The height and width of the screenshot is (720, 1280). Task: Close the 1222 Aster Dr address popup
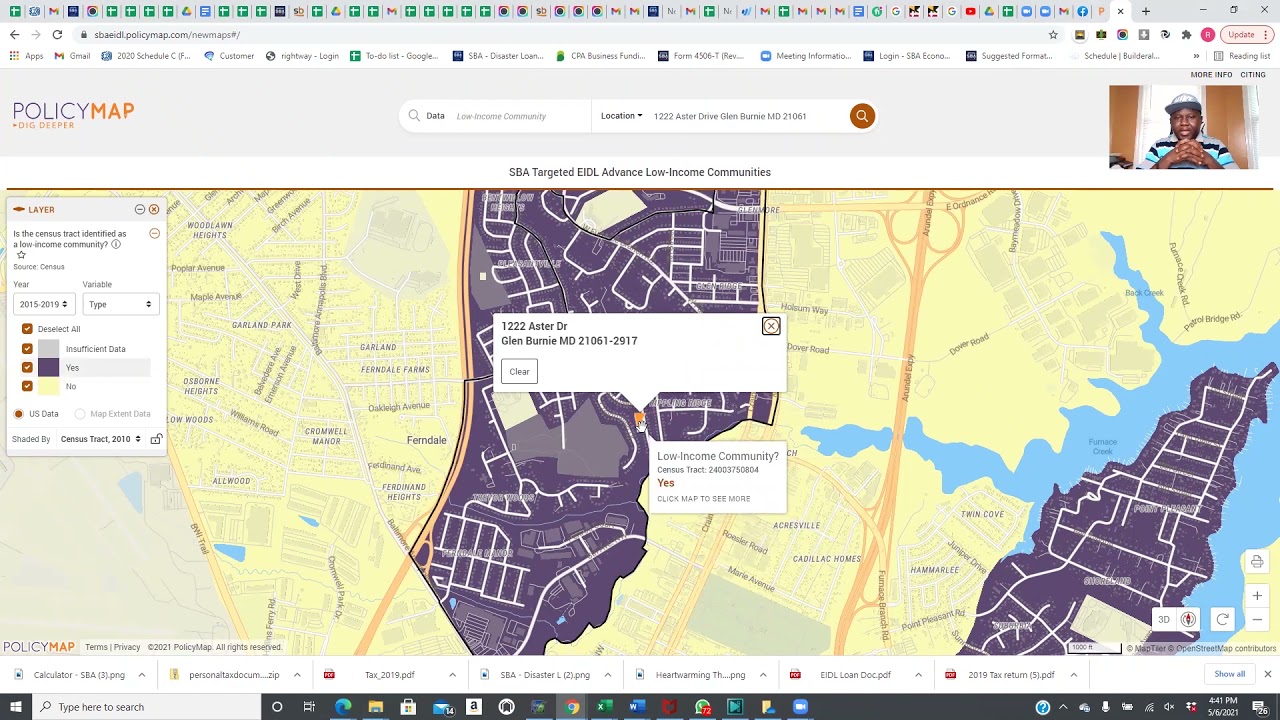point(771,326)
